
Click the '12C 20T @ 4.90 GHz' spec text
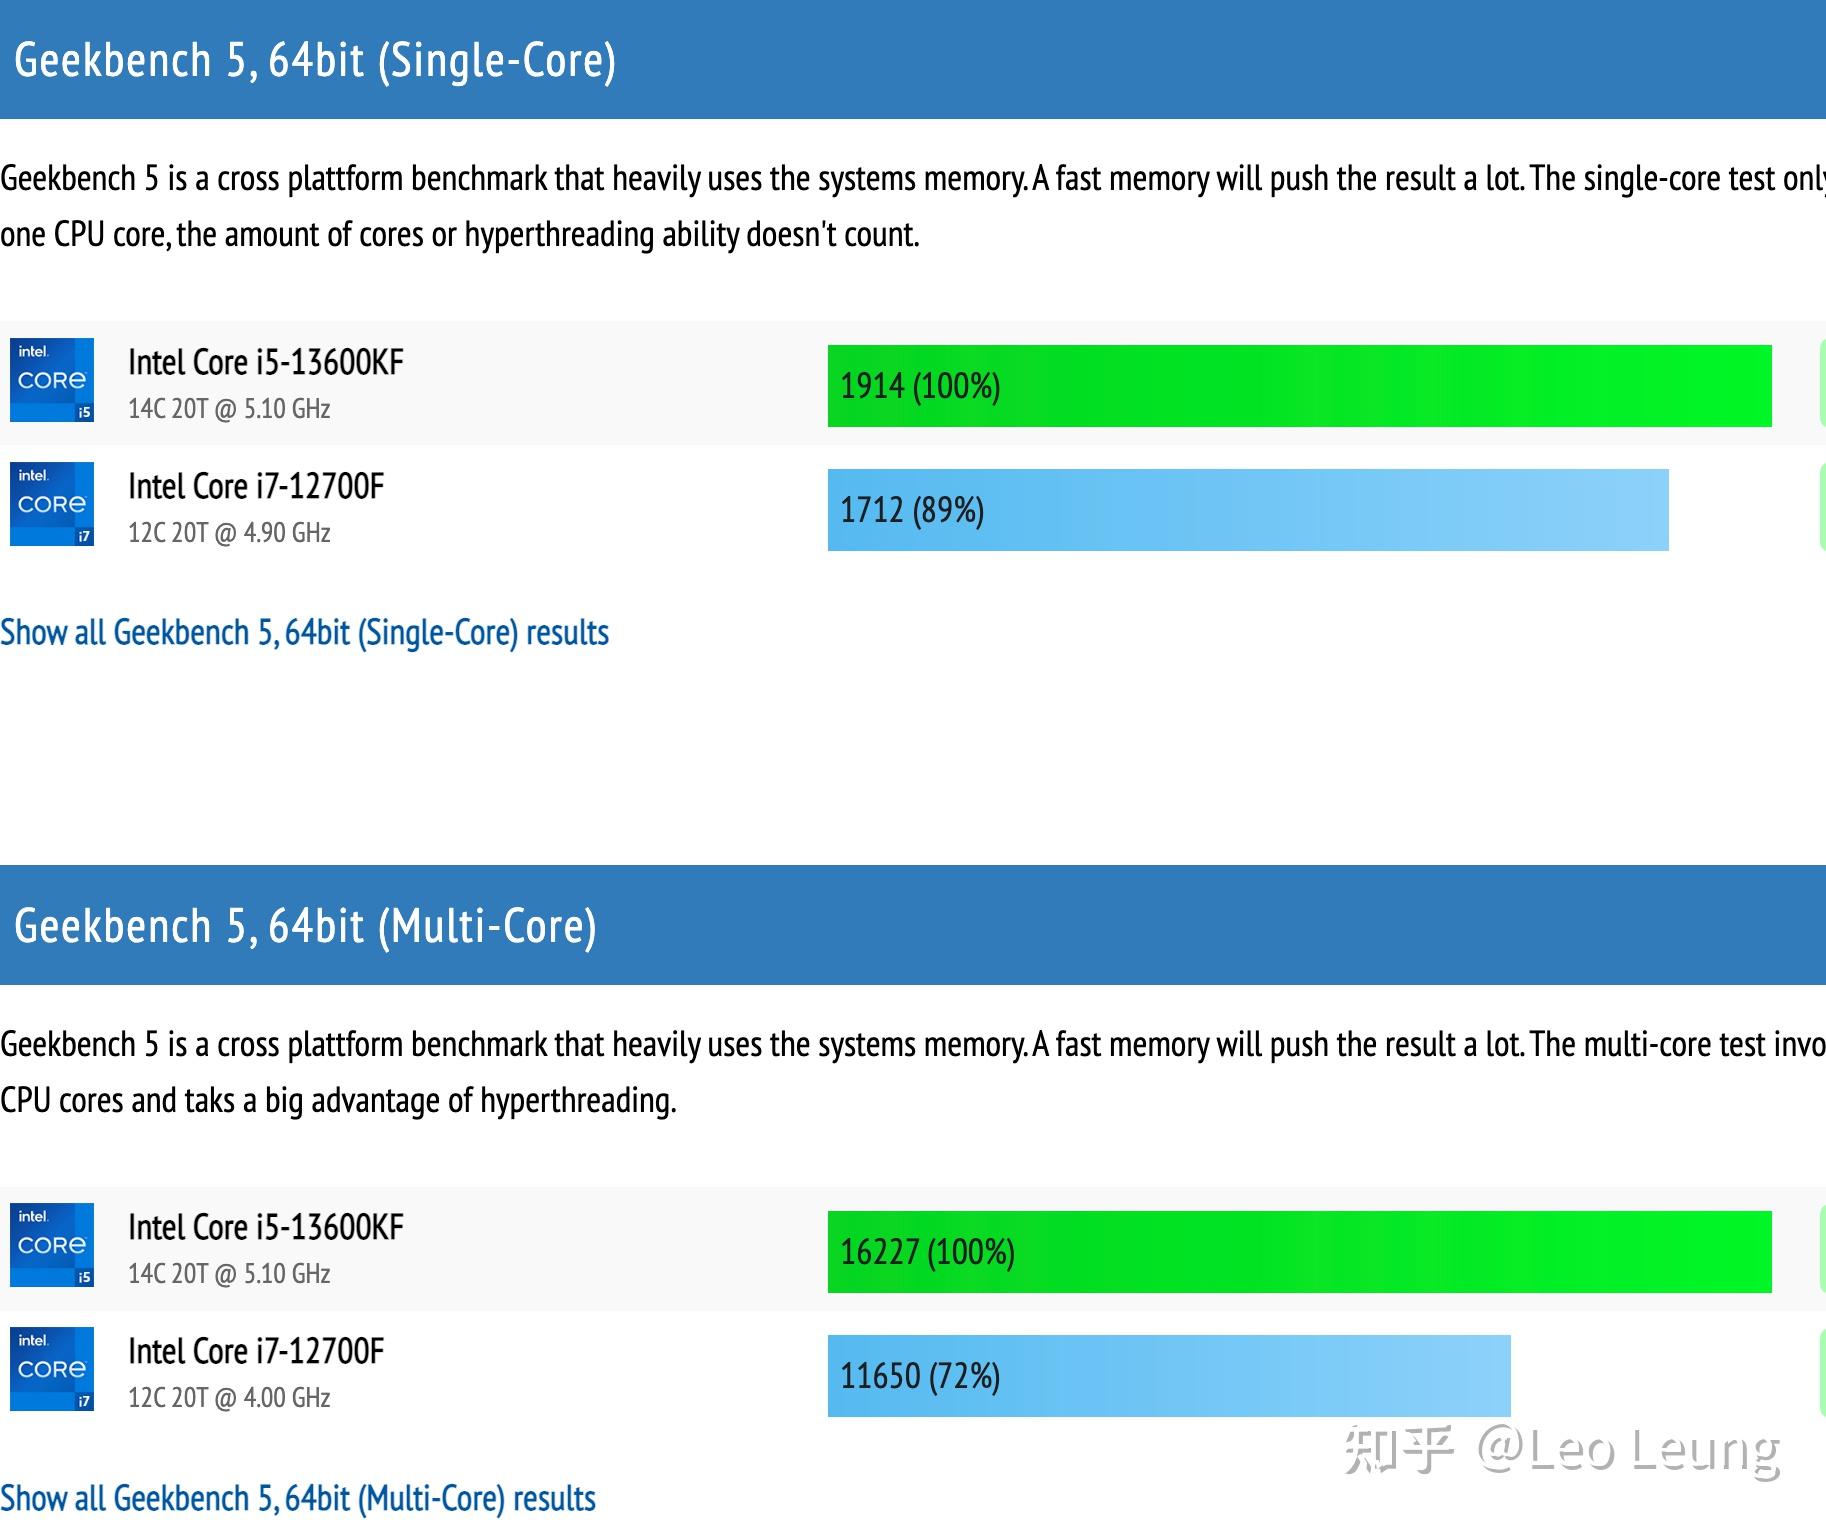(229, 533)
